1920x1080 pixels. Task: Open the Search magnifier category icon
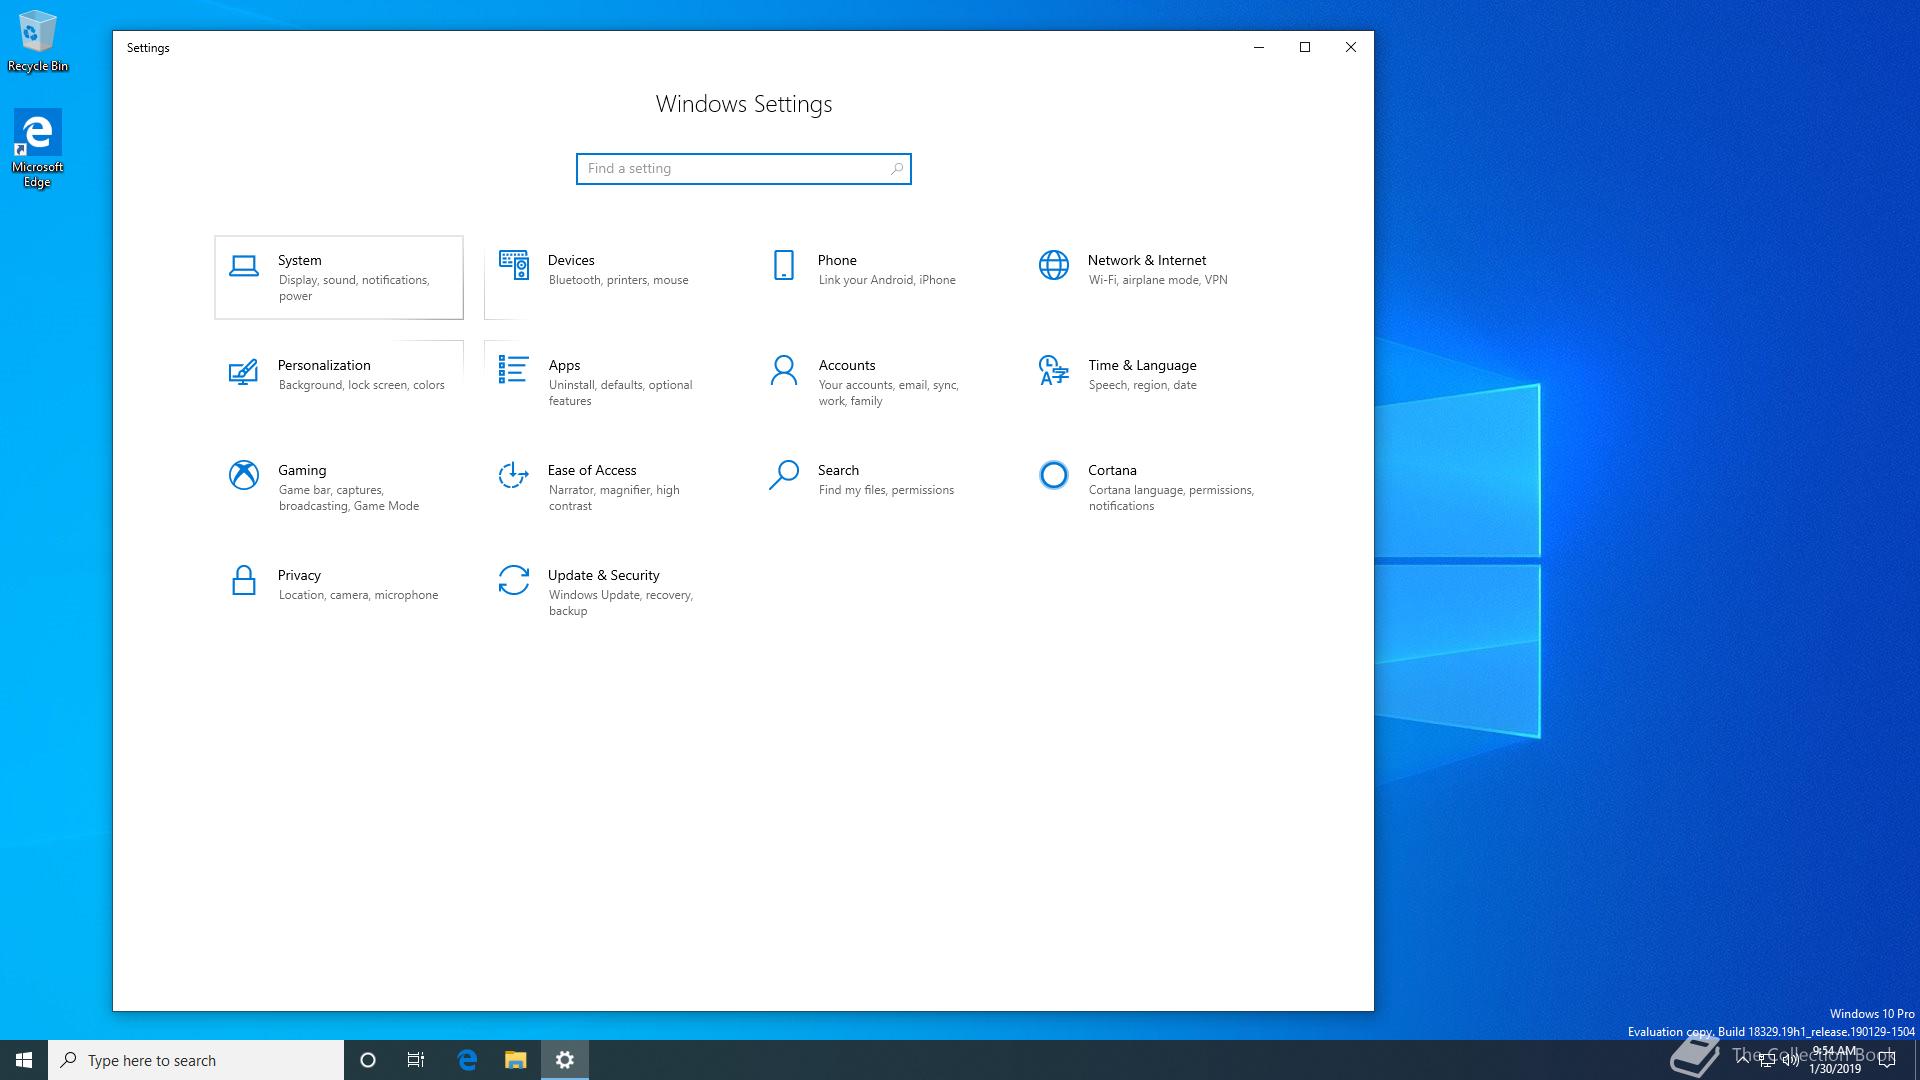pos(784,475)
